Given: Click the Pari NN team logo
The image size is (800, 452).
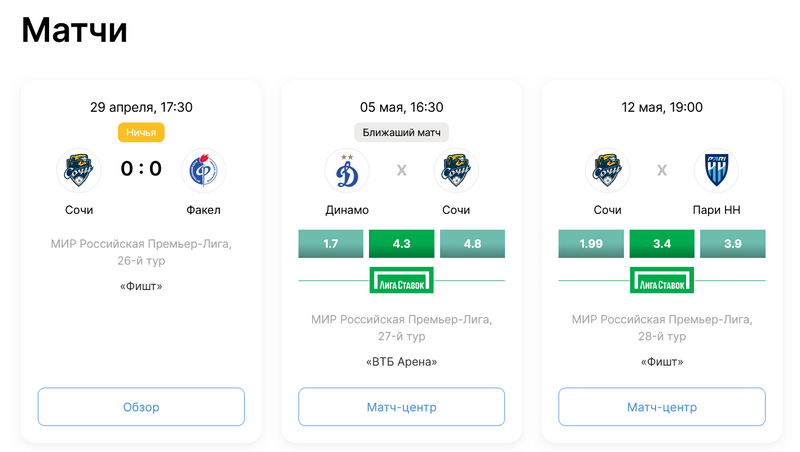Looking at the screenshot, I should tap(716, 170).
